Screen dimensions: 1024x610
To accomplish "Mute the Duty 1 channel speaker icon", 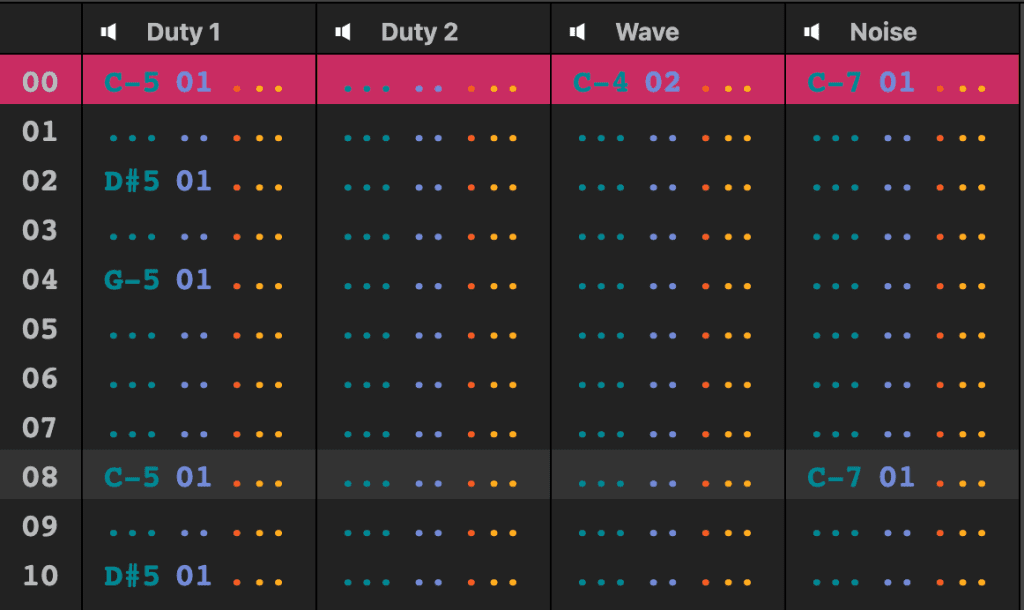I will (108, 32).
